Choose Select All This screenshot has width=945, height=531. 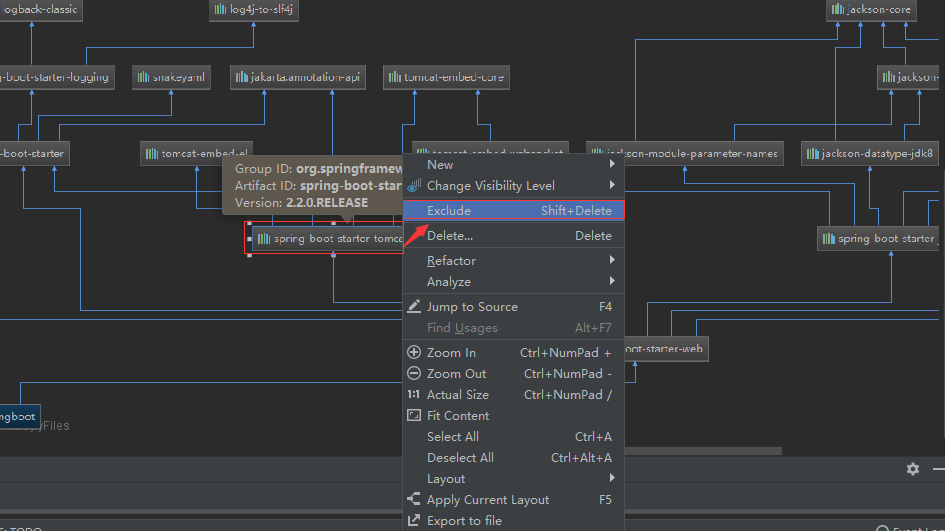tap(513, 436)
